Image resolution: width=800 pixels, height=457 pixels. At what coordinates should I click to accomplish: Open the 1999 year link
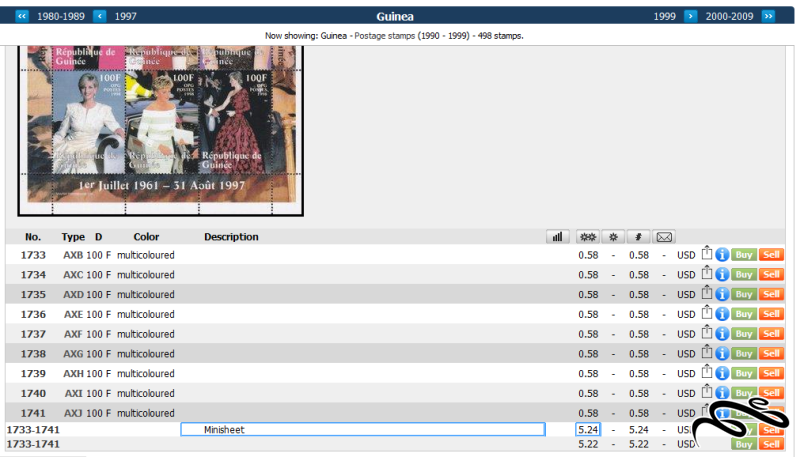664,16
